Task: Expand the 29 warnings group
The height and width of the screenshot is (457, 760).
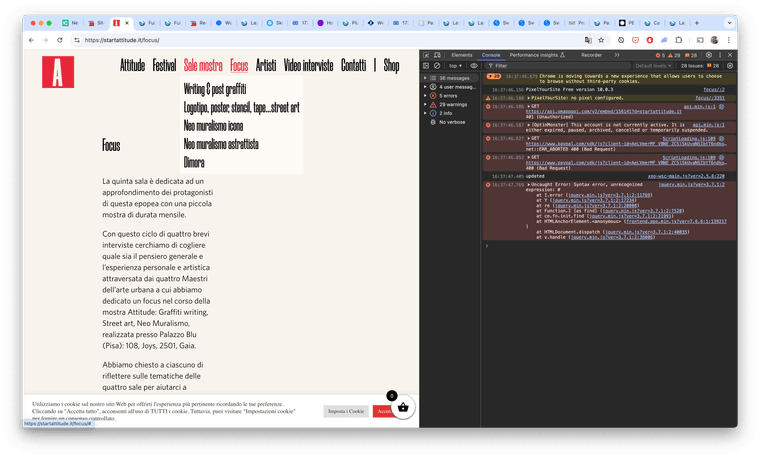Action: click(425, 104)
